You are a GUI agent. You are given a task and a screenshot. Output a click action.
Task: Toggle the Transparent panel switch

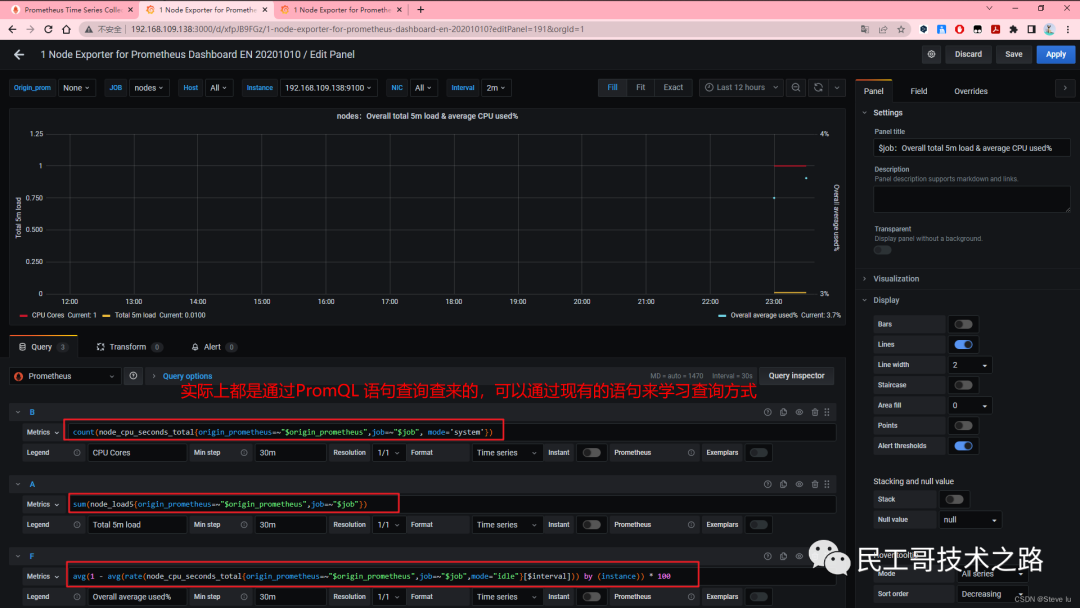(x=882, y=250)
